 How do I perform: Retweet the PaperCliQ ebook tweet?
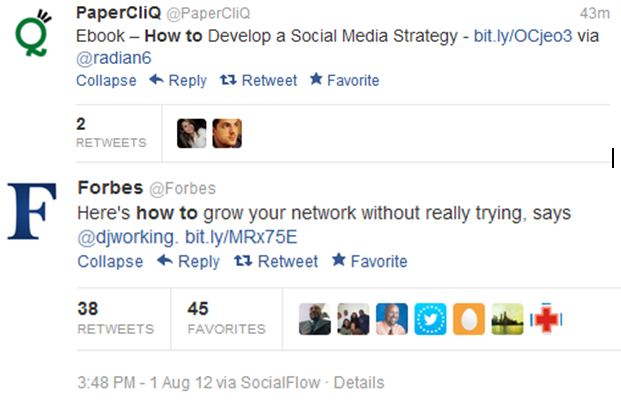coord(259,80)
